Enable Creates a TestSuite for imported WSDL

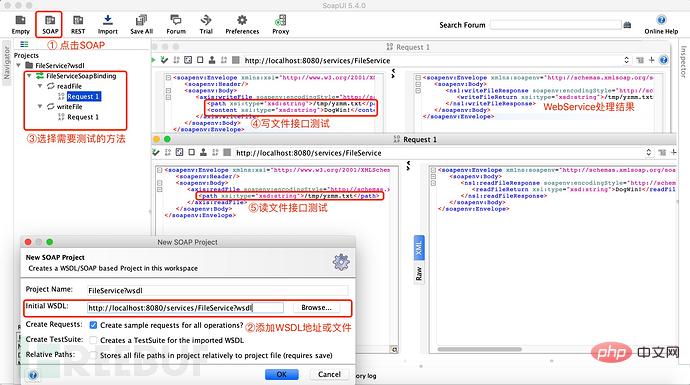(x=93, y=340)
